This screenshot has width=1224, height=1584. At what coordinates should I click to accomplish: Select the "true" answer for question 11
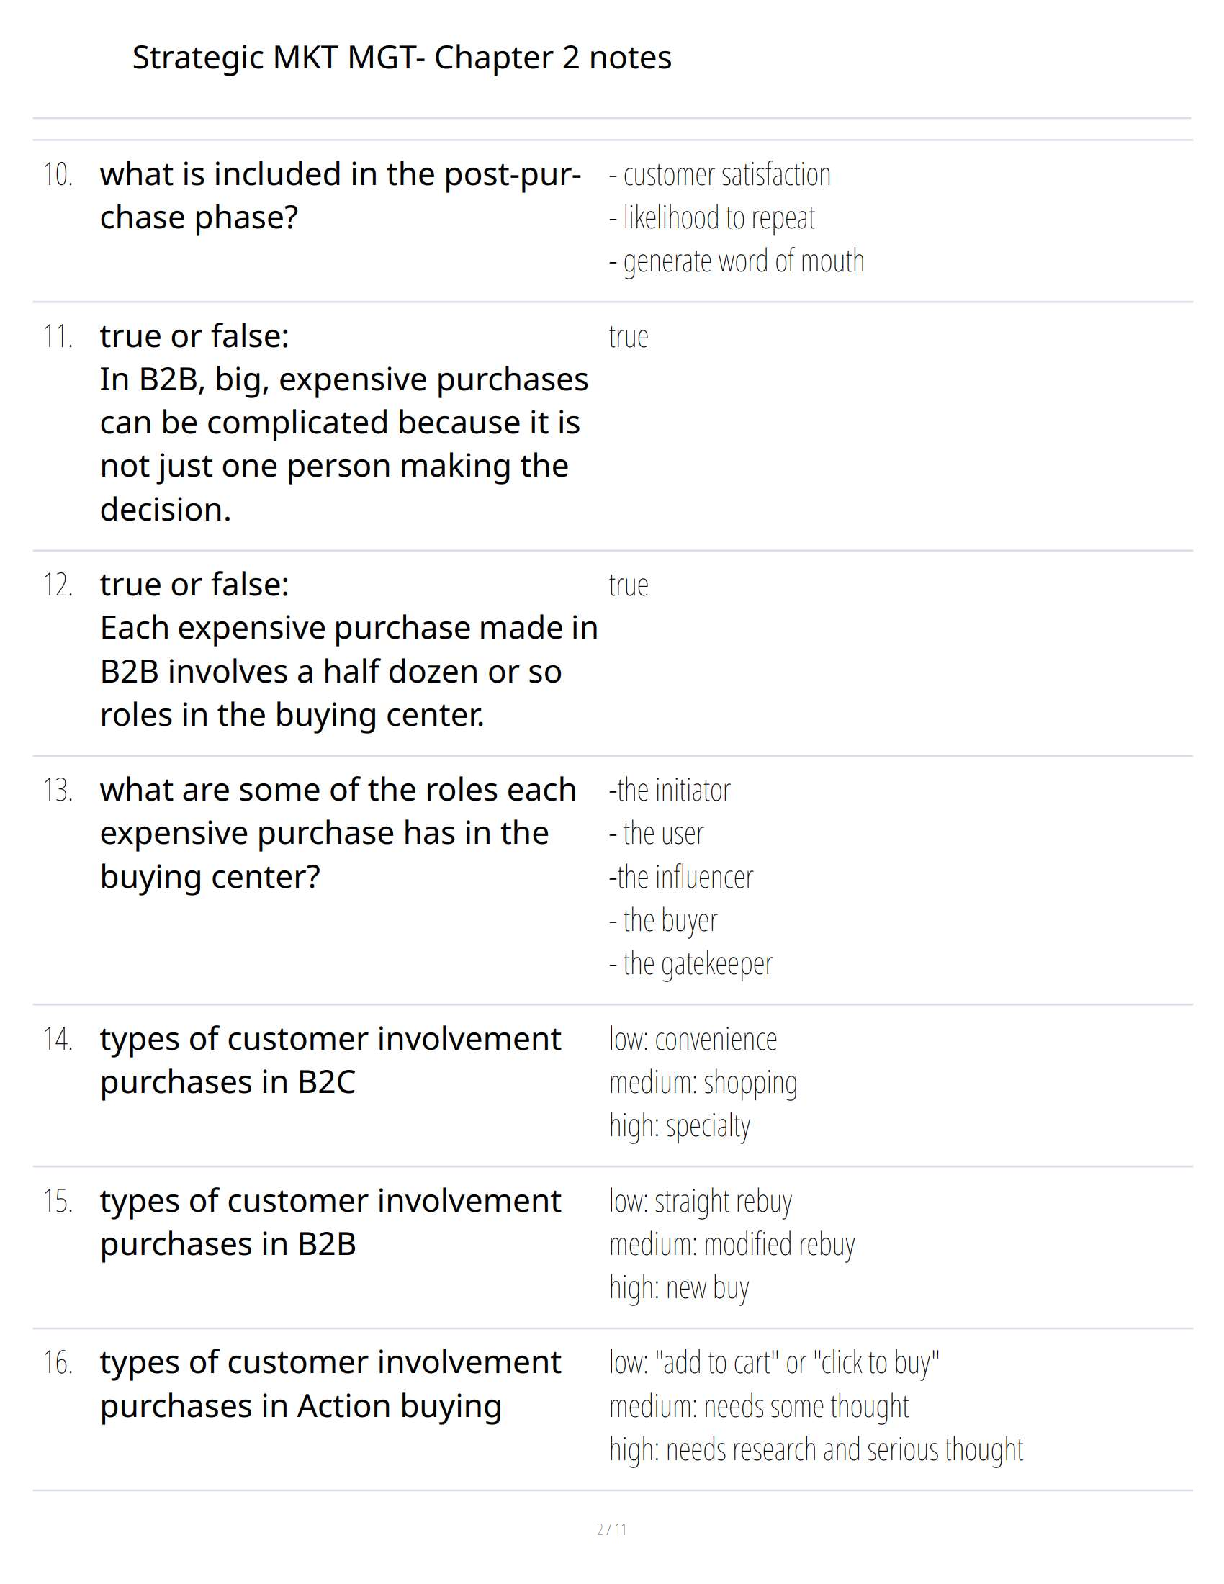pyautogui.click(x=628, y=337)
